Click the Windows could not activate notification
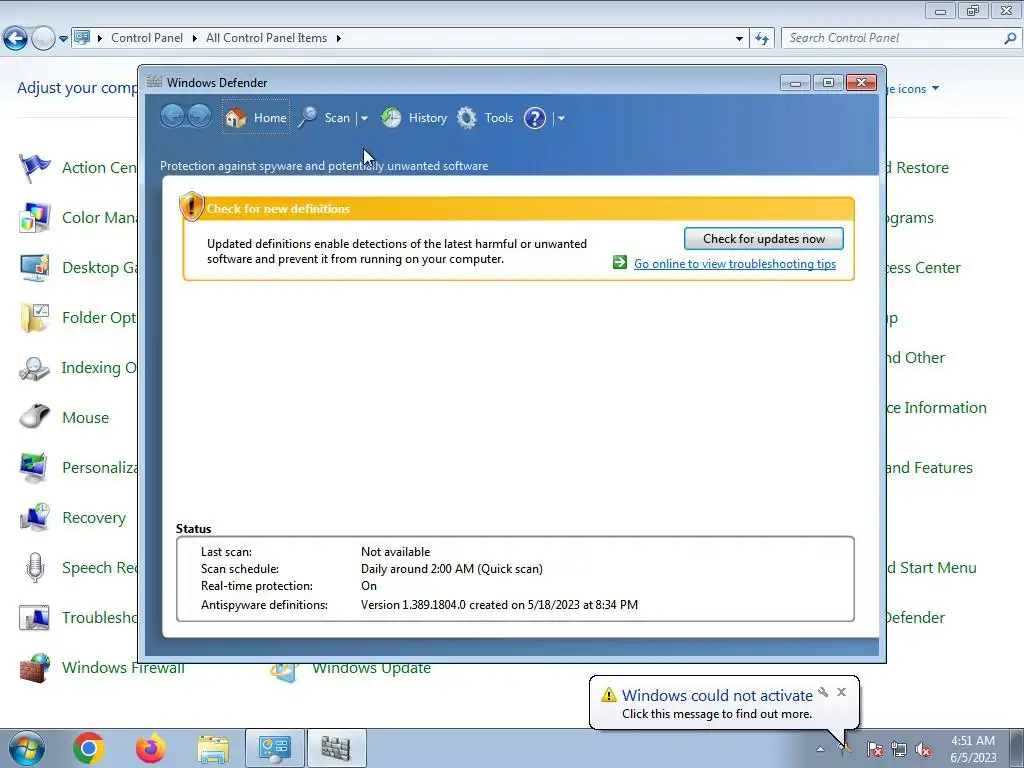Viewport: 1024px width, 768px height. pyautogui.click(x=716, y=704)
